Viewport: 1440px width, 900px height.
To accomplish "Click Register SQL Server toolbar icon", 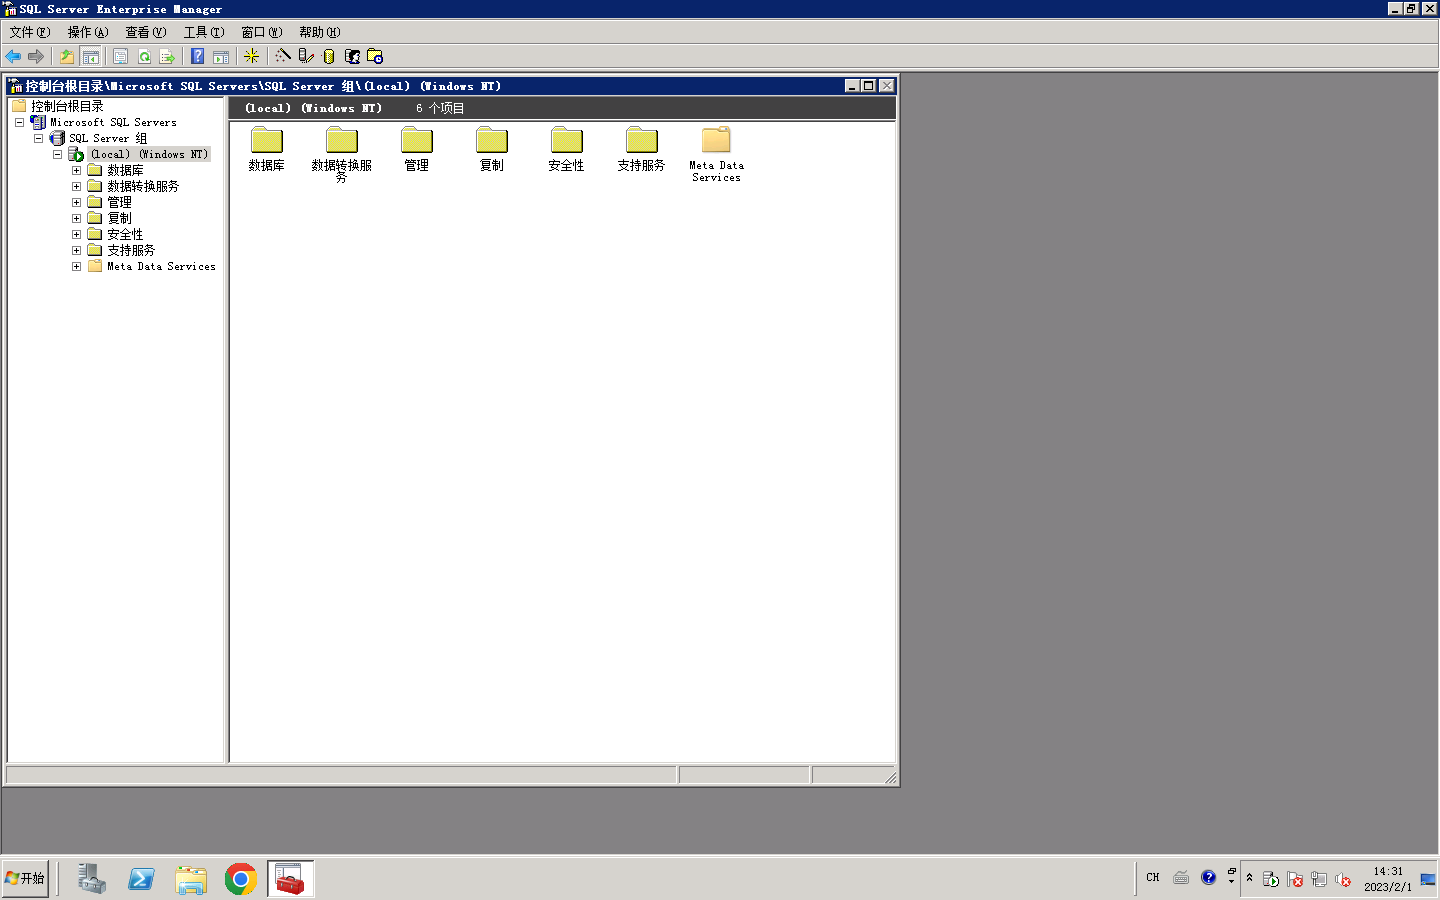I will 306,57.
